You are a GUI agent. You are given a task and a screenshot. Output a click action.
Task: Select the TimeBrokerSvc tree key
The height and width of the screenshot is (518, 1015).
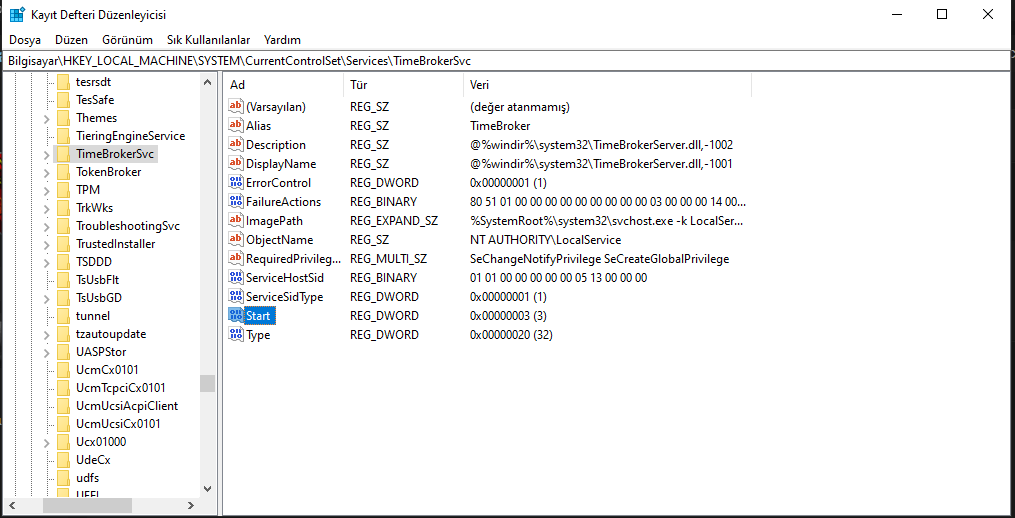point(115,154)
